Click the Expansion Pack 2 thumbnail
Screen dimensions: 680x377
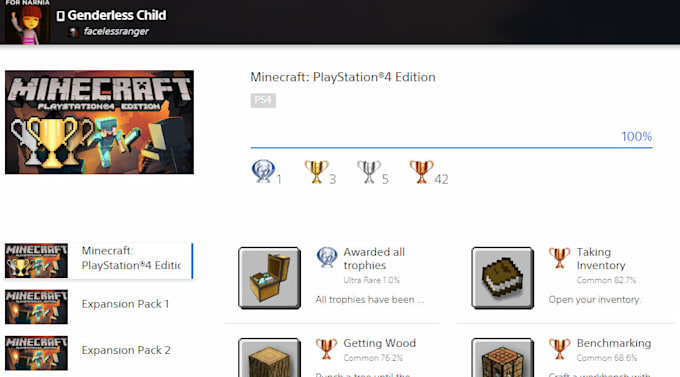(x=36, y=353)
